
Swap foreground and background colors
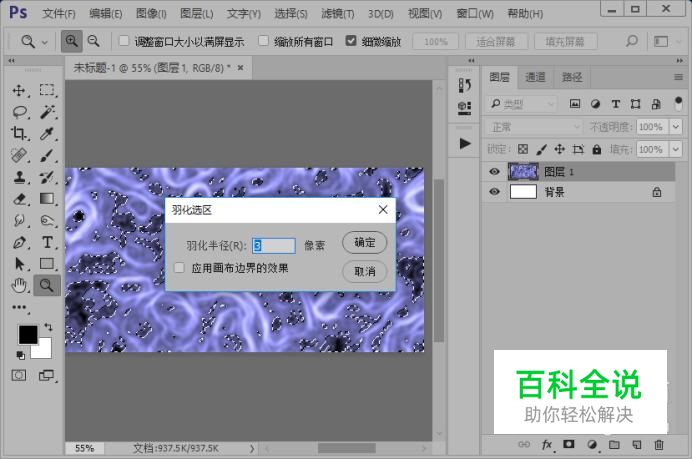click(x=48, y=327)
